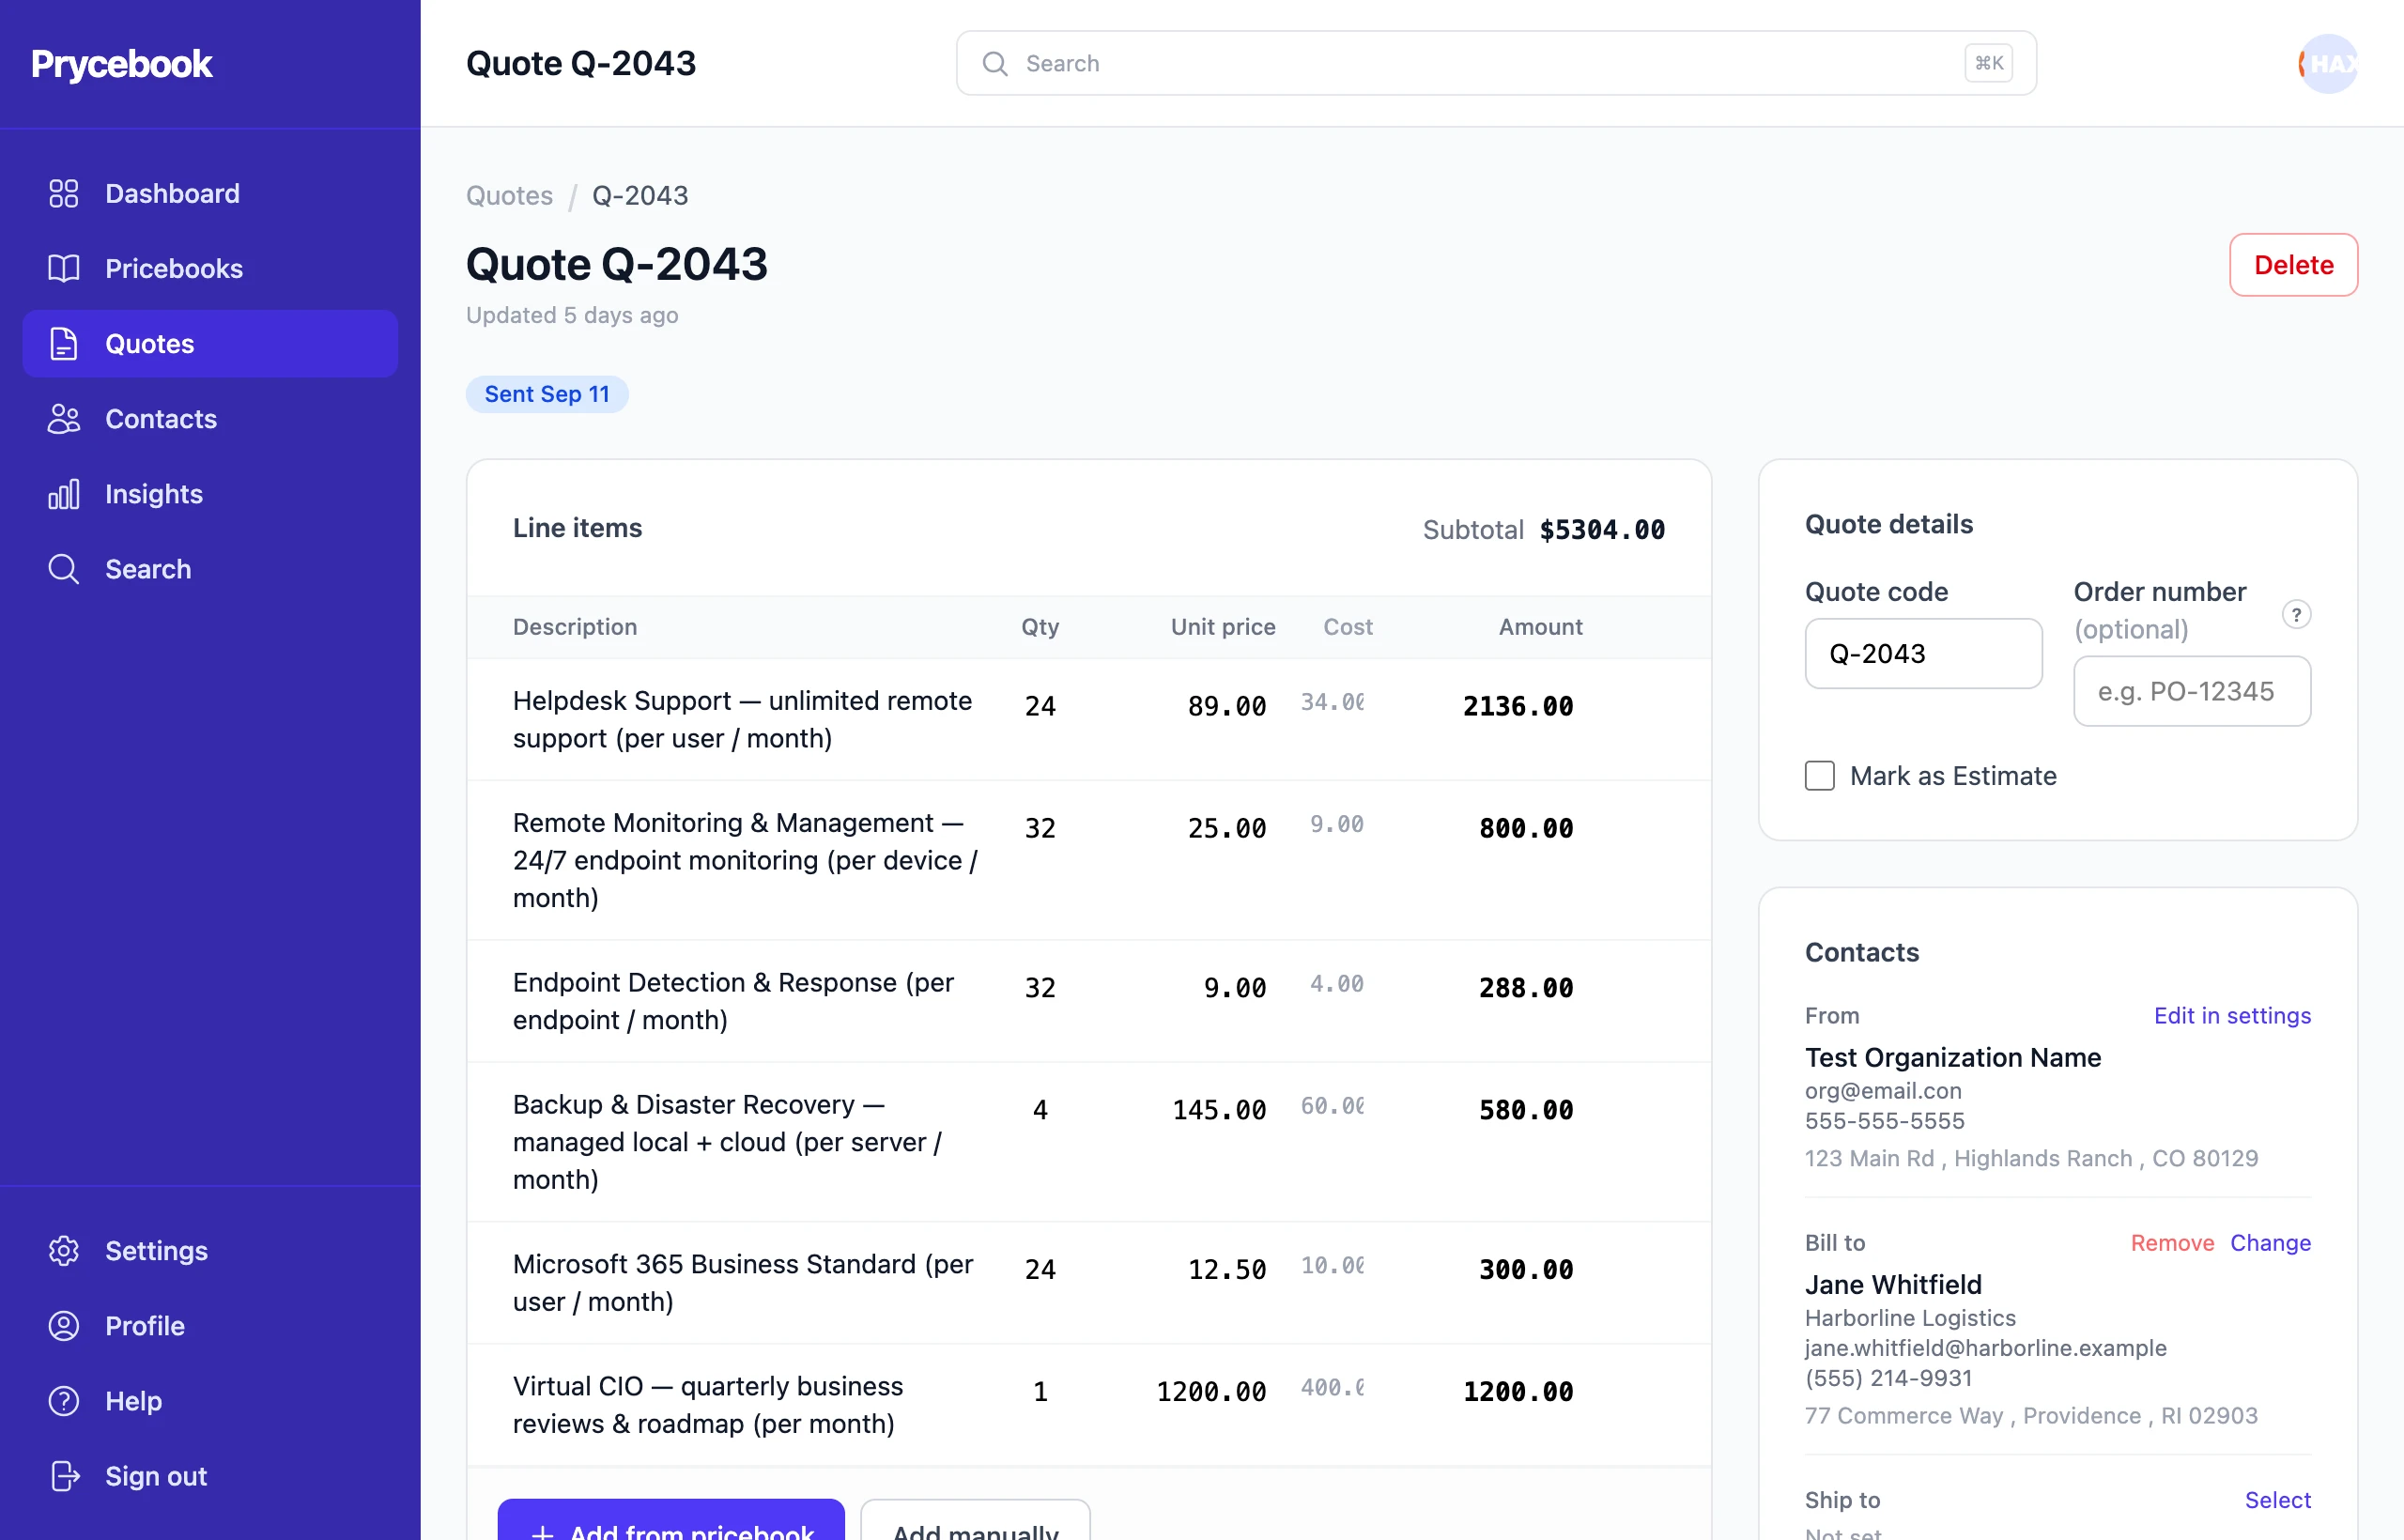This screenshot has height=1540, width=2404.
Task: Click the magnifier icon in the top search bar
Action: coord(995,63)
